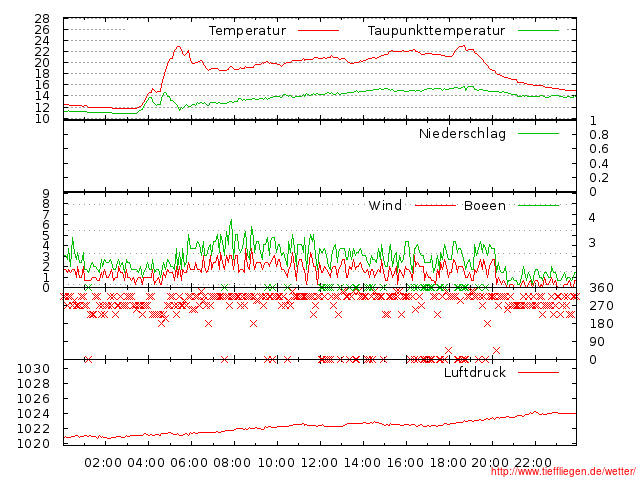Click the tieffliegen.de/wetter link
This screenshot has height=480, width=640.
[x=562, y=472]
